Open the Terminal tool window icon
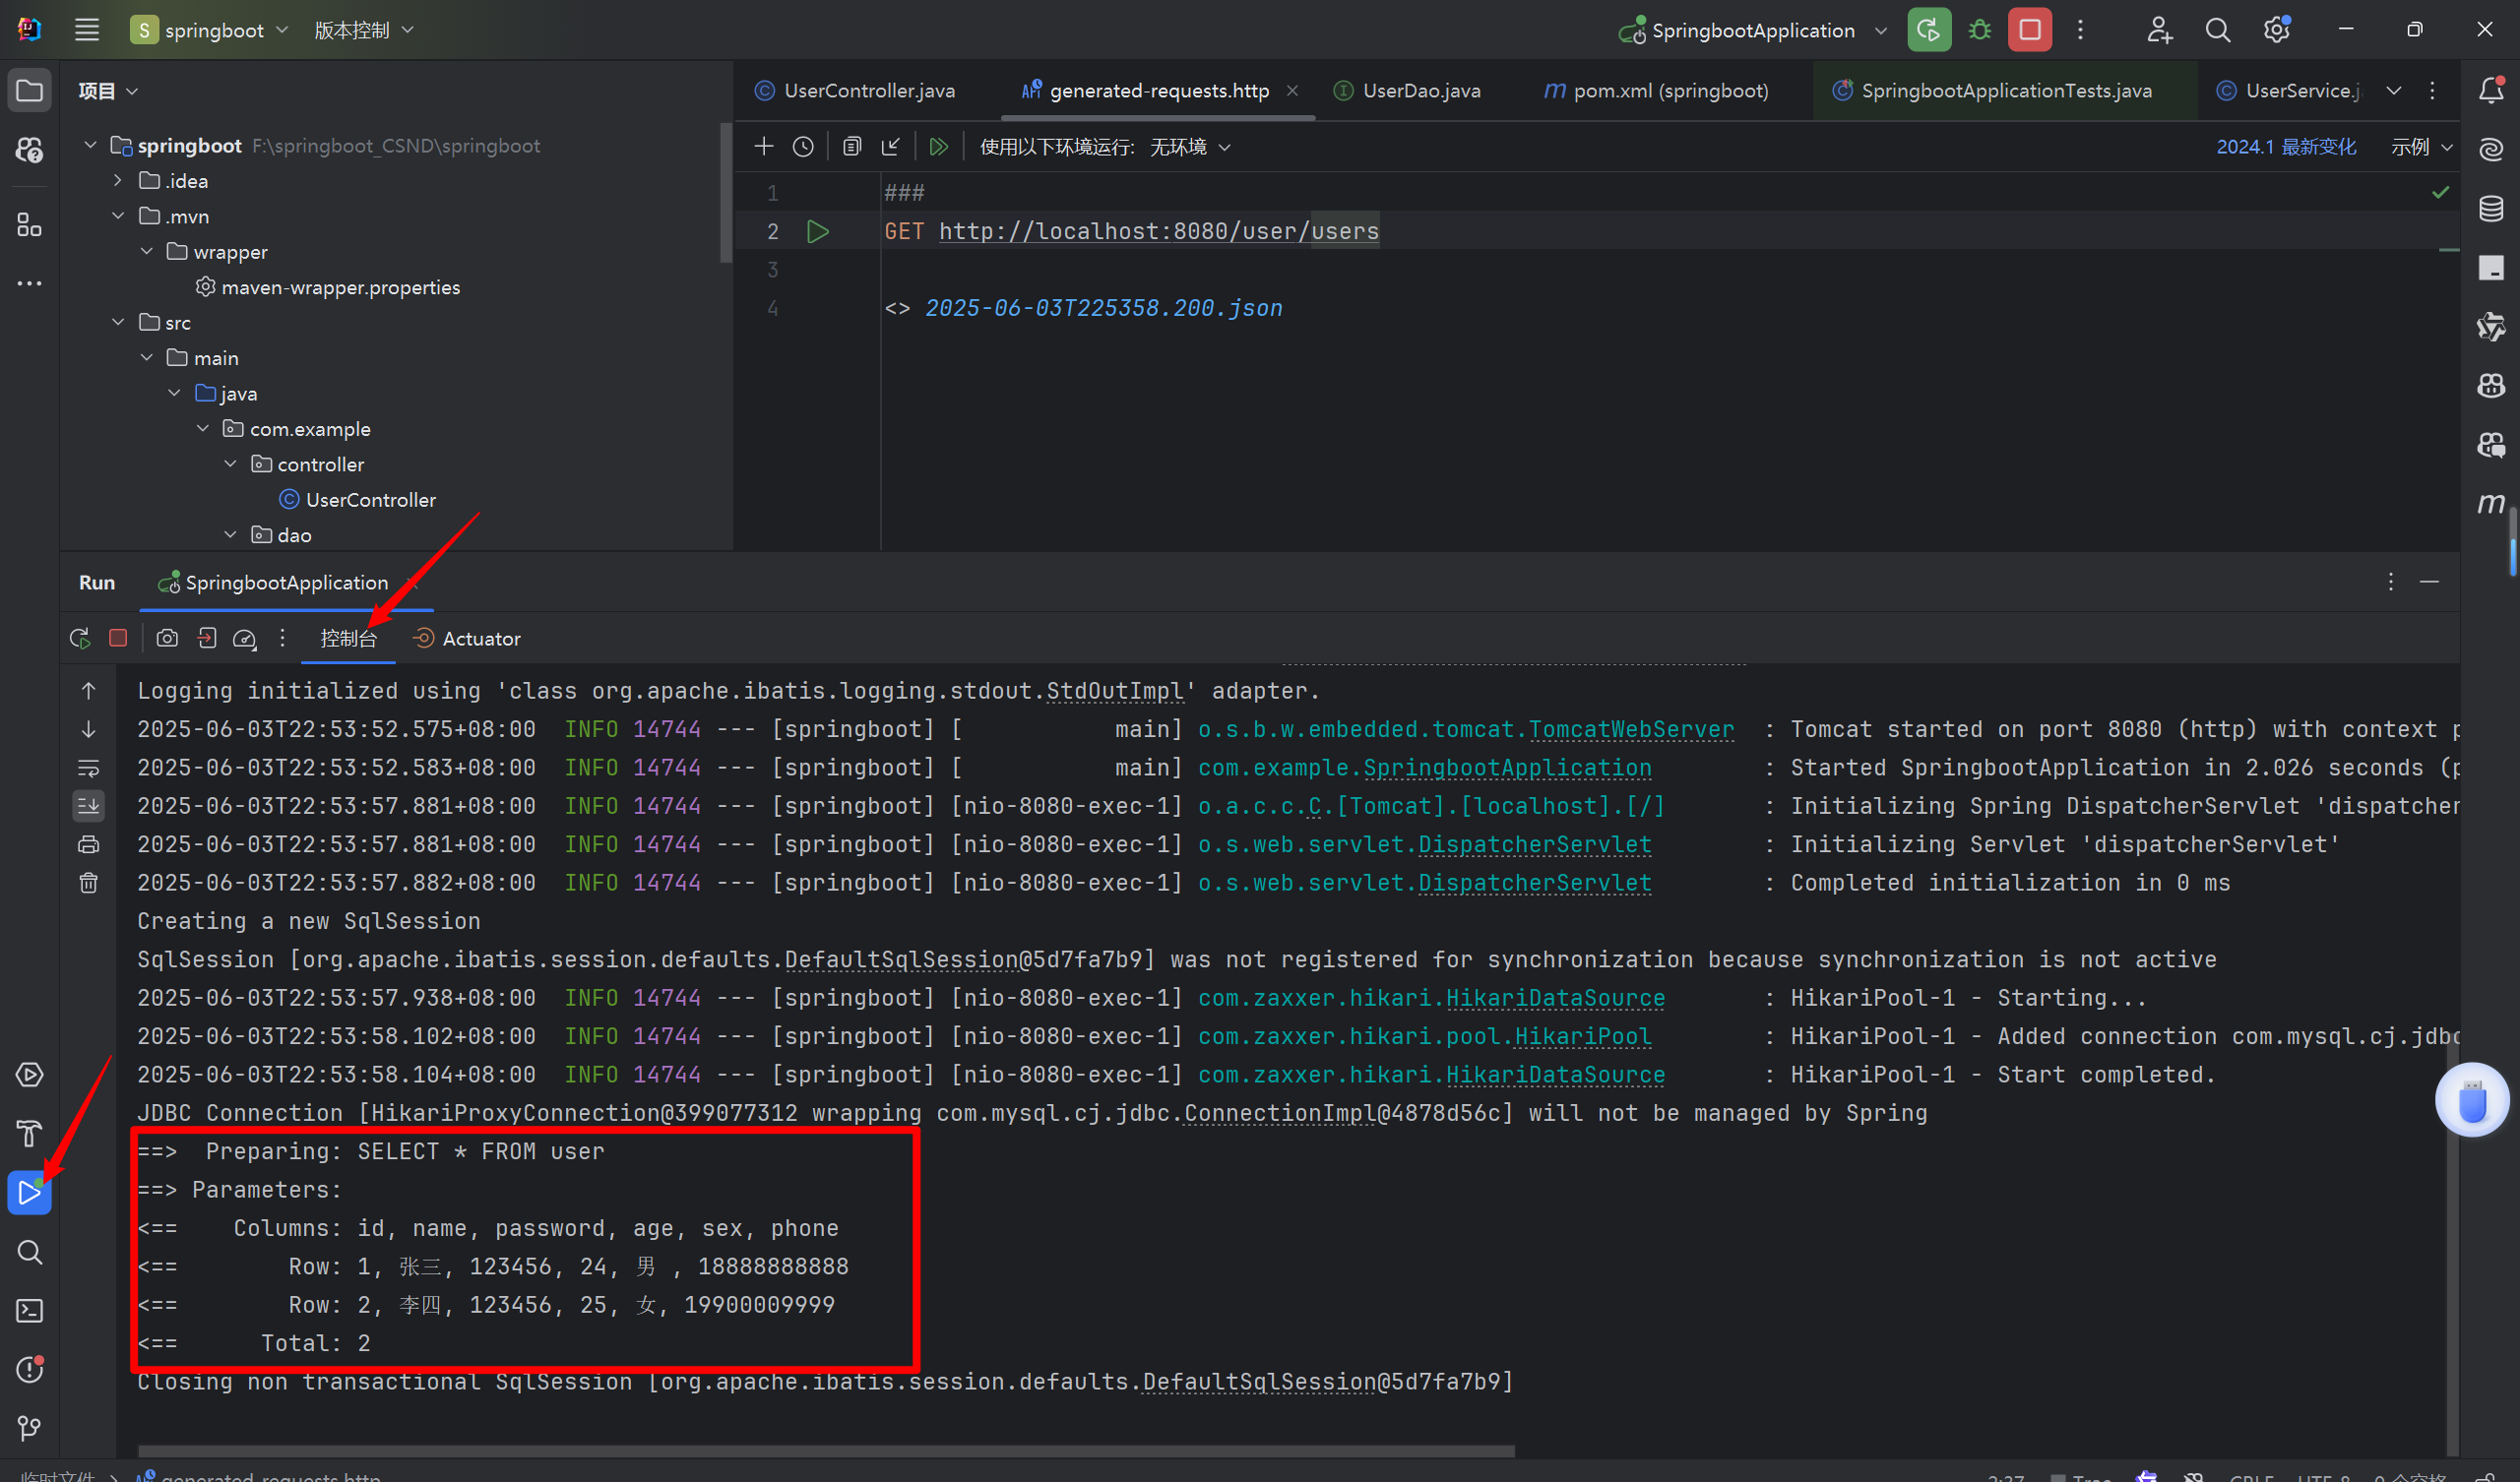 tap(29, 1311)
